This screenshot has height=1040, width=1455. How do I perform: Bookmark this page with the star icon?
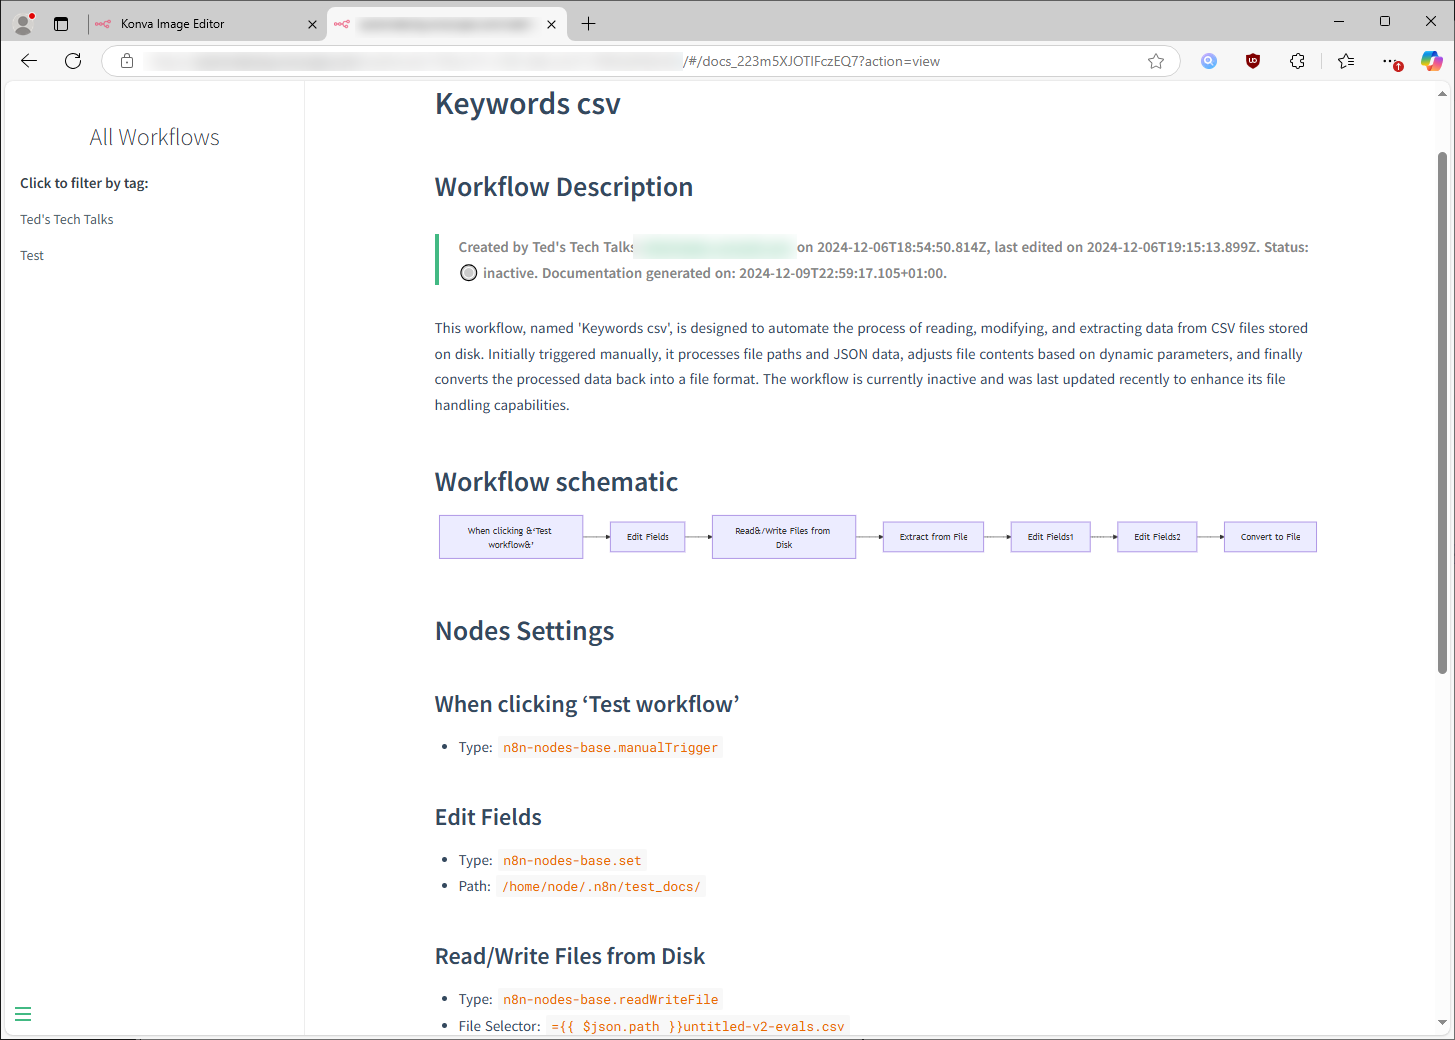tap(1156, 61)
